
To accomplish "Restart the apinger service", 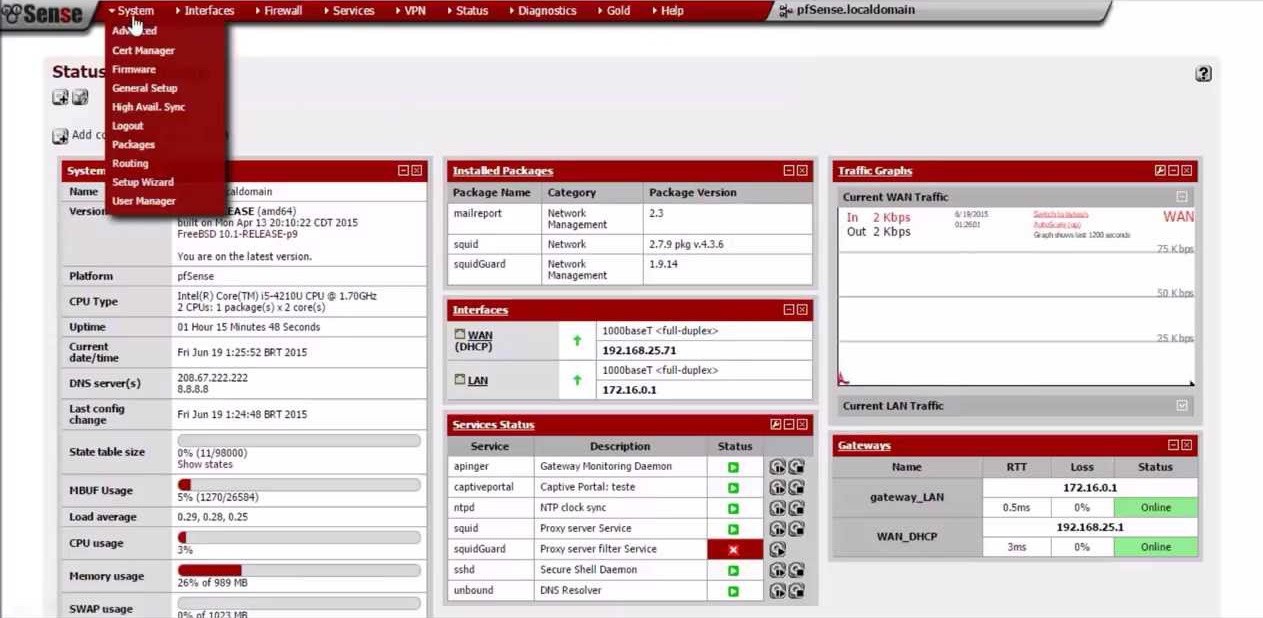I will tap(777, 466).
